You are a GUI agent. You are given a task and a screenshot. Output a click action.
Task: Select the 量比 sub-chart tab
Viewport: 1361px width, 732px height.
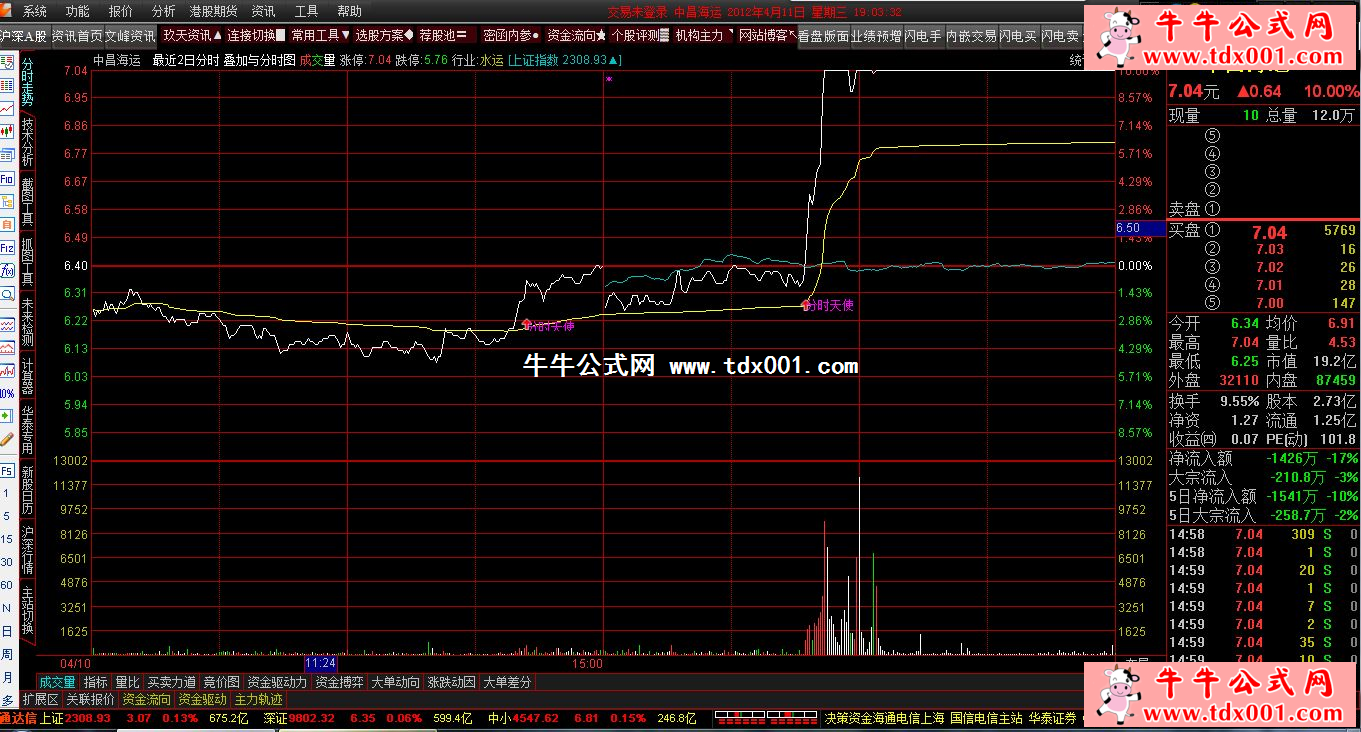point(127,682)
